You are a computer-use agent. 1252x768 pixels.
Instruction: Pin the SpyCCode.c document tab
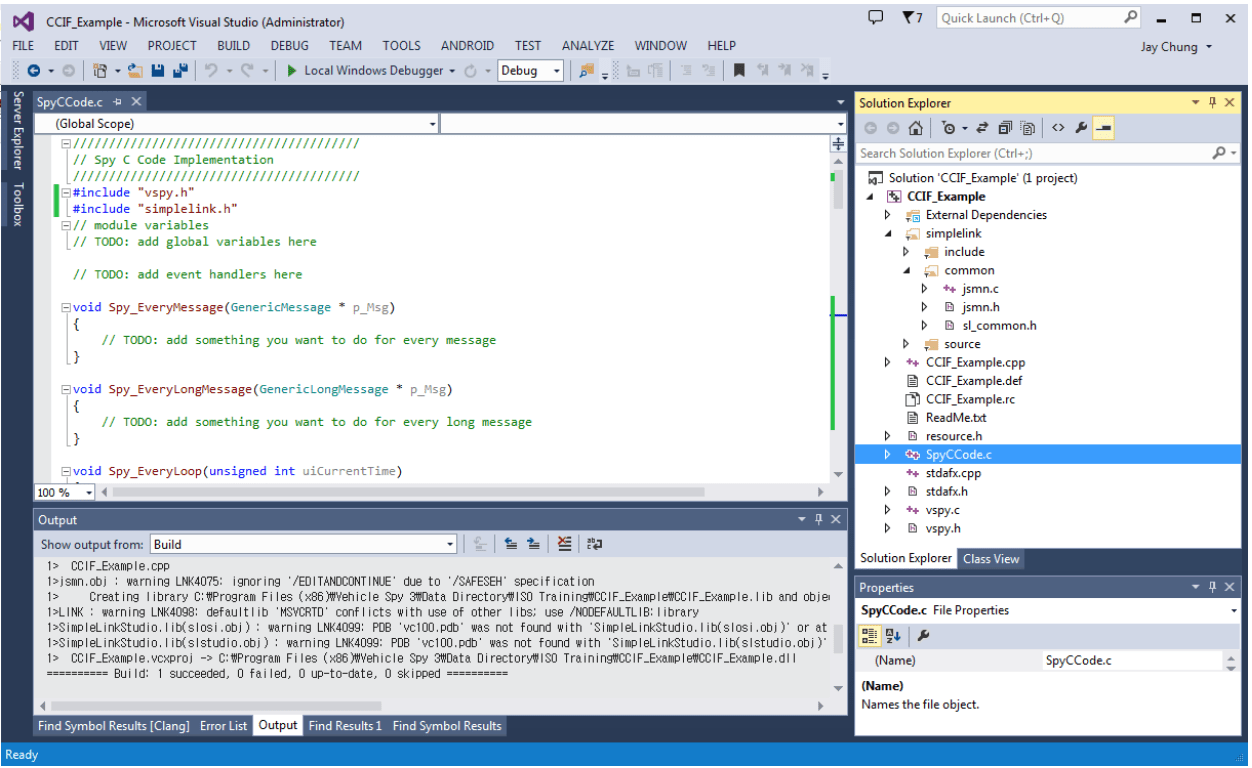click(117, 102)
